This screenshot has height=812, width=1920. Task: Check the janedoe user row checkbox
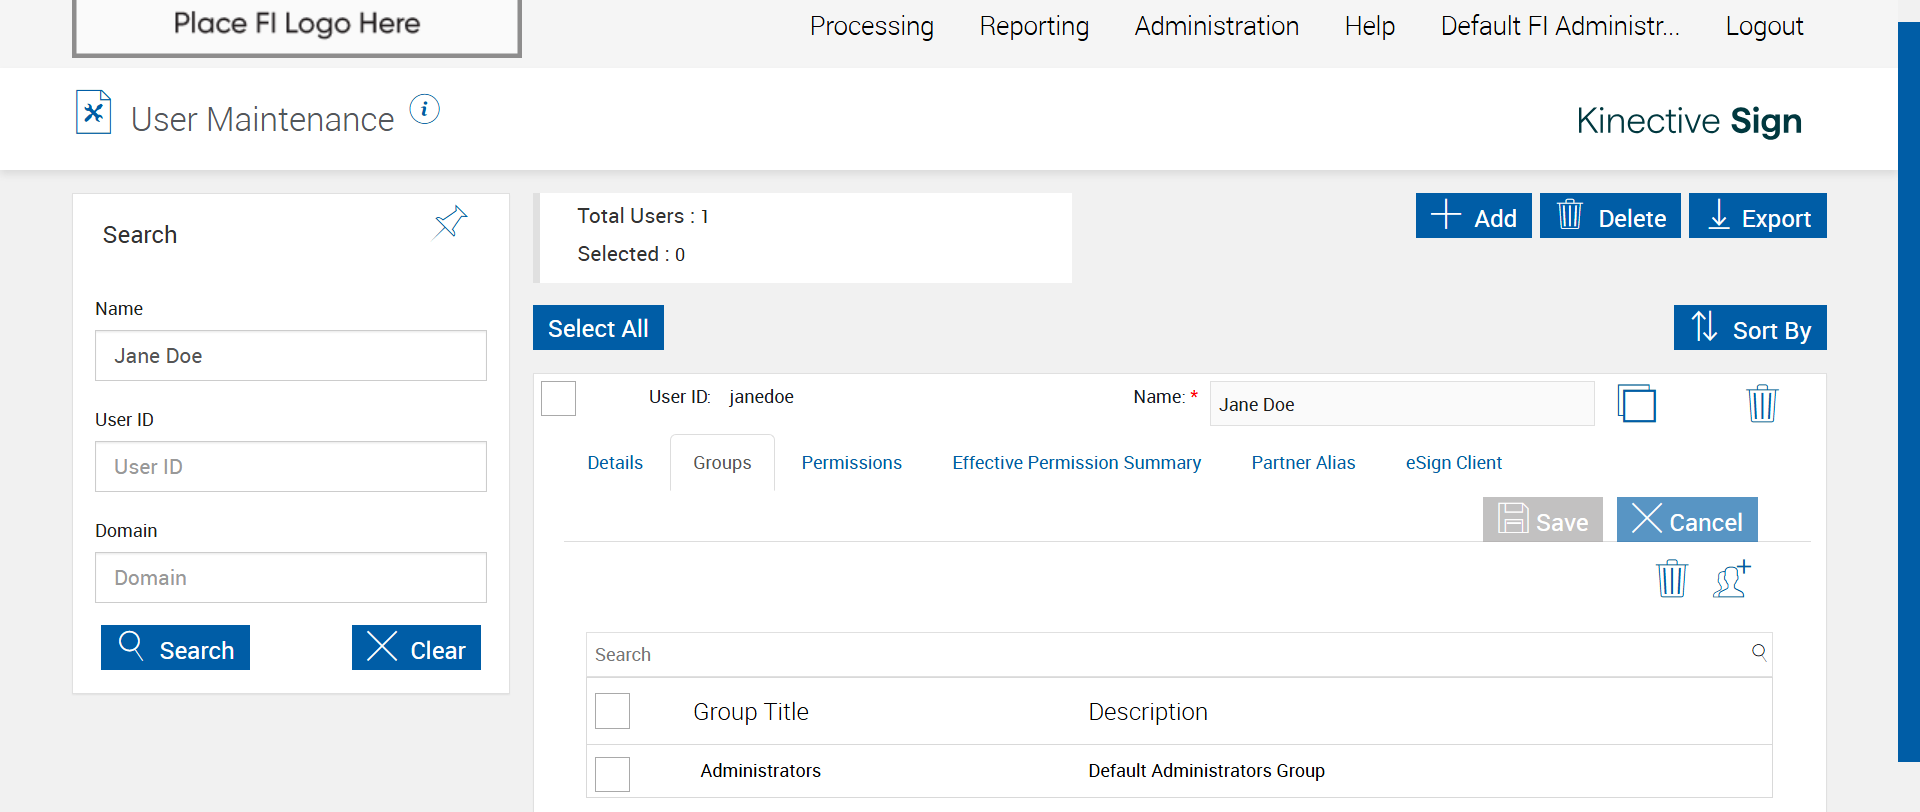click(558, 398)
